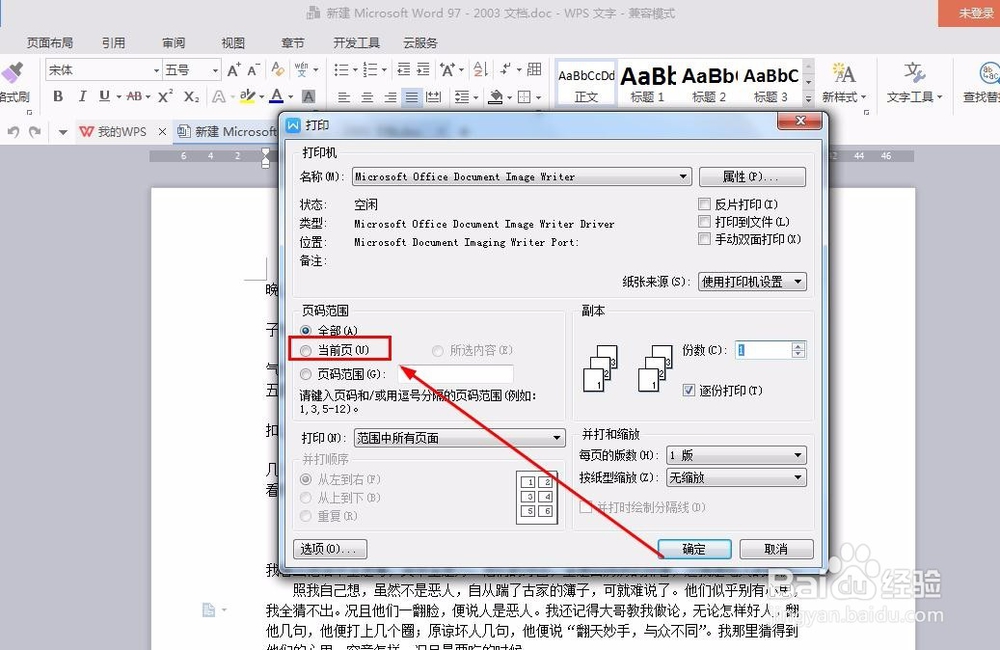This screenshot has height=650, width=1000.
Task: Open the 页面布局 page layout tab
Action: pos(50,43)
